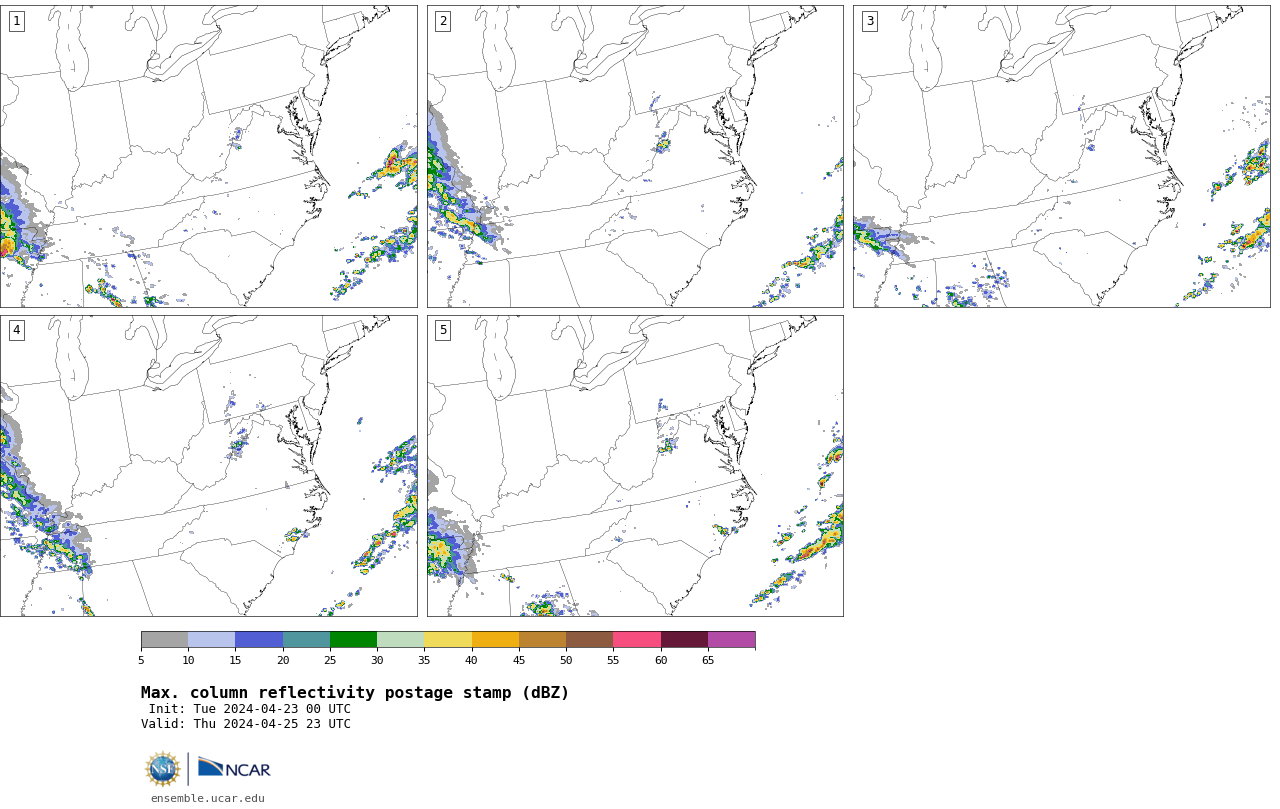The width and height of the screenshot is (1280, 809).
Task: Click the panel number 3 label
Action: pos(869,21)
